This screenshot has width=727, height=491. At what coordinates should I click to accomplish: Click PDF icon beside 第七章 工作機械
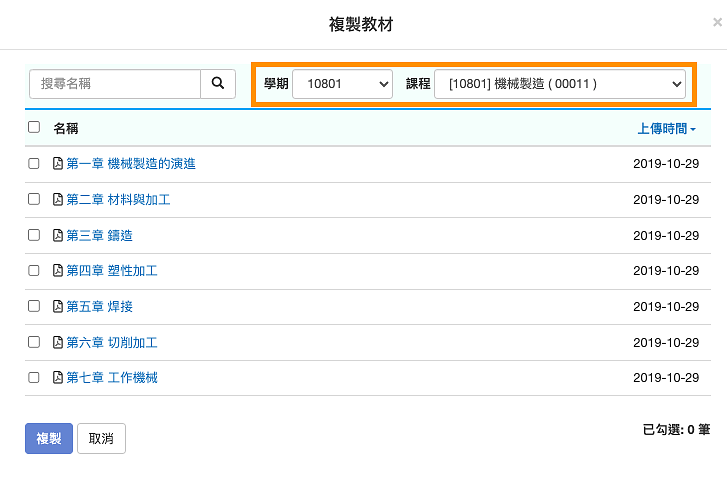click(57, 377)
